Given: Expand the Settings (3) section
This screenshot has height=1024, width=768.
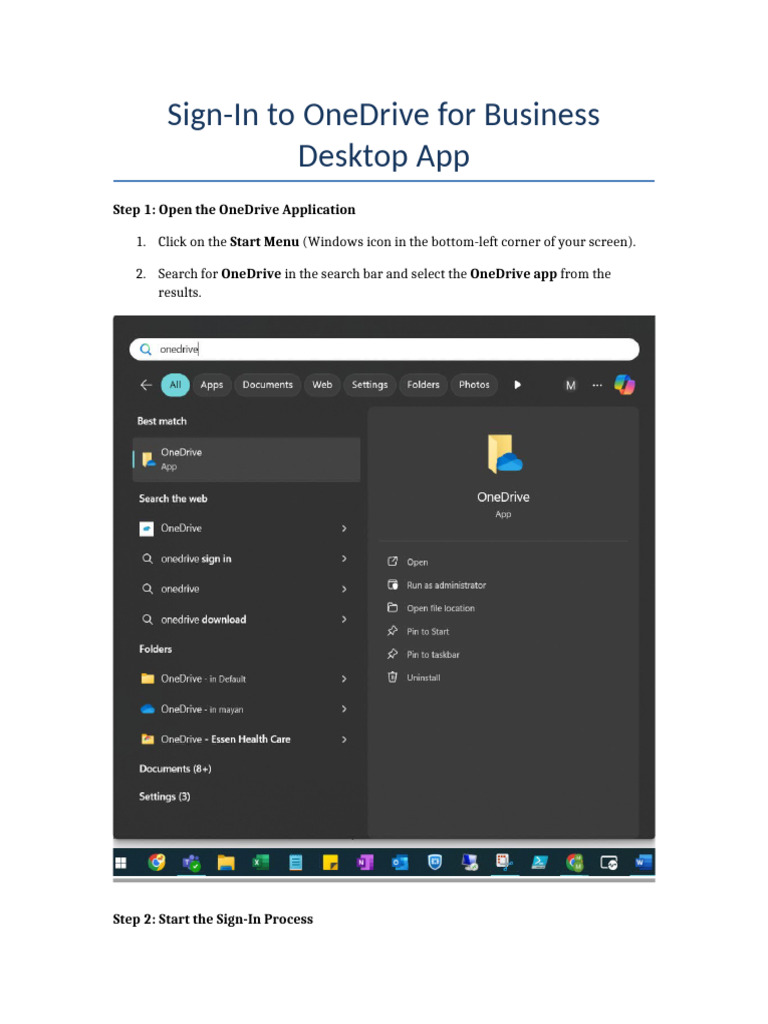Looking at the screenshot, I should [x=165, y=797].
